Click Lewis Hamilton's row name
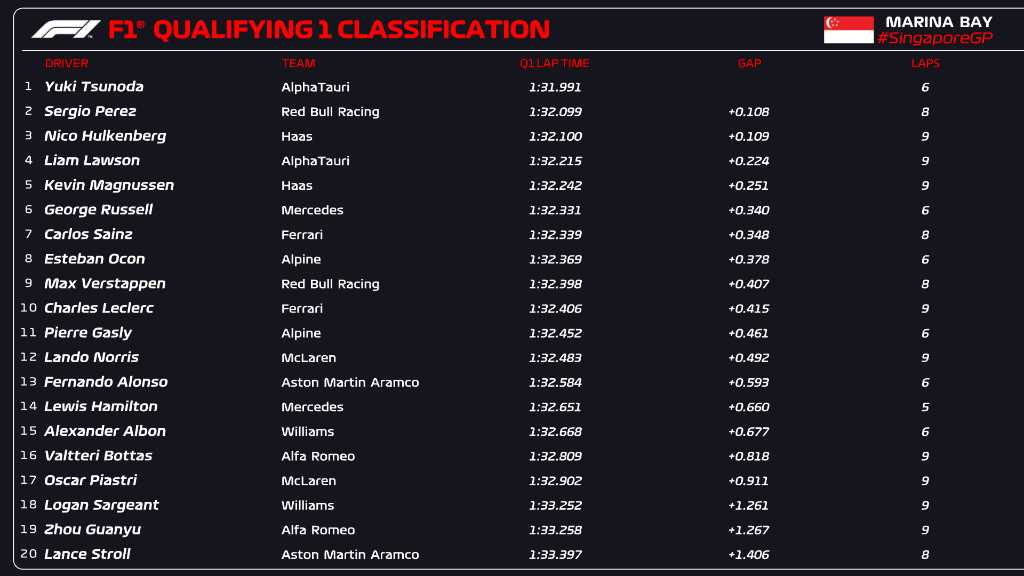 [101, 406]
